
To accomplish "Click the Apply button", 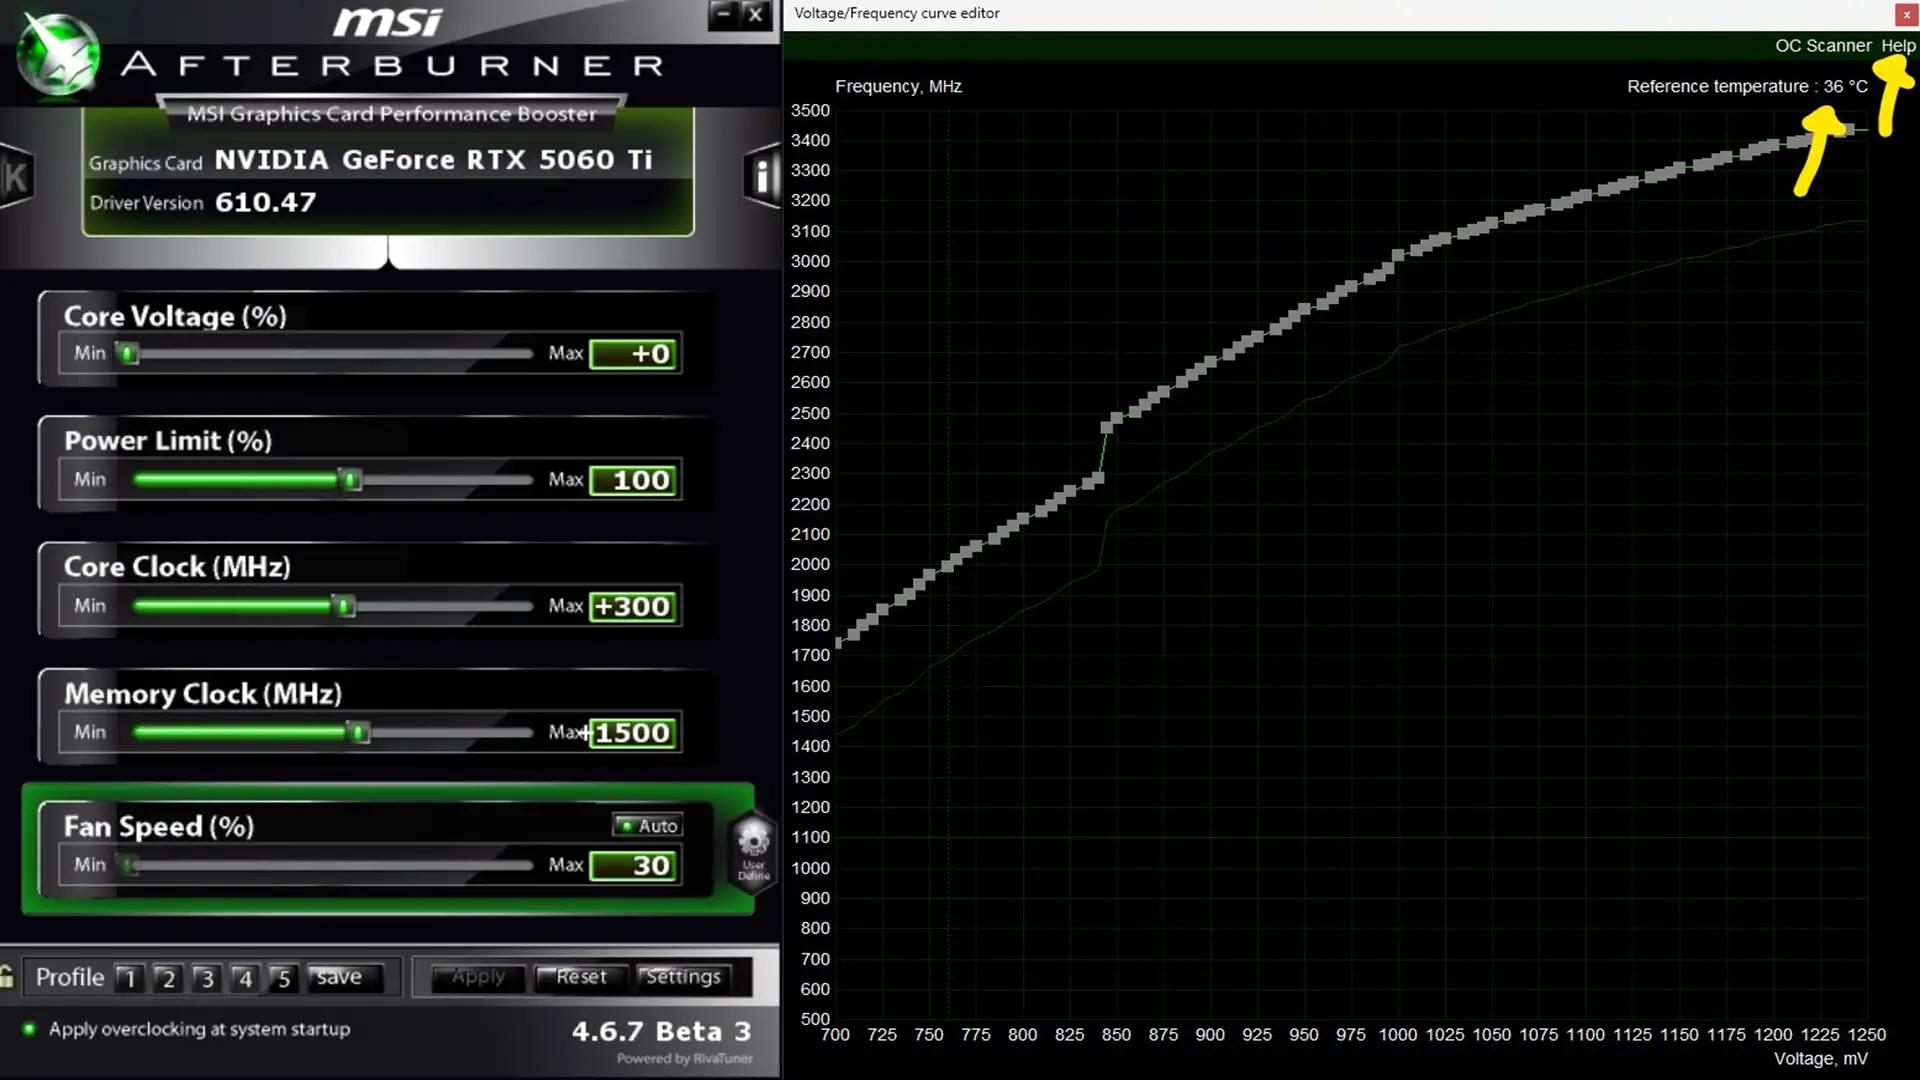I will 478,977.
